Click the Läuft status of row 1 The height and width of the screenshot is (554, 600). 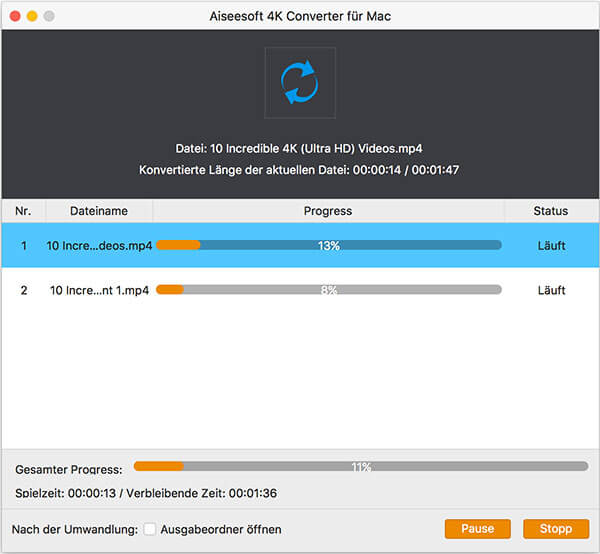coord(551,246)
